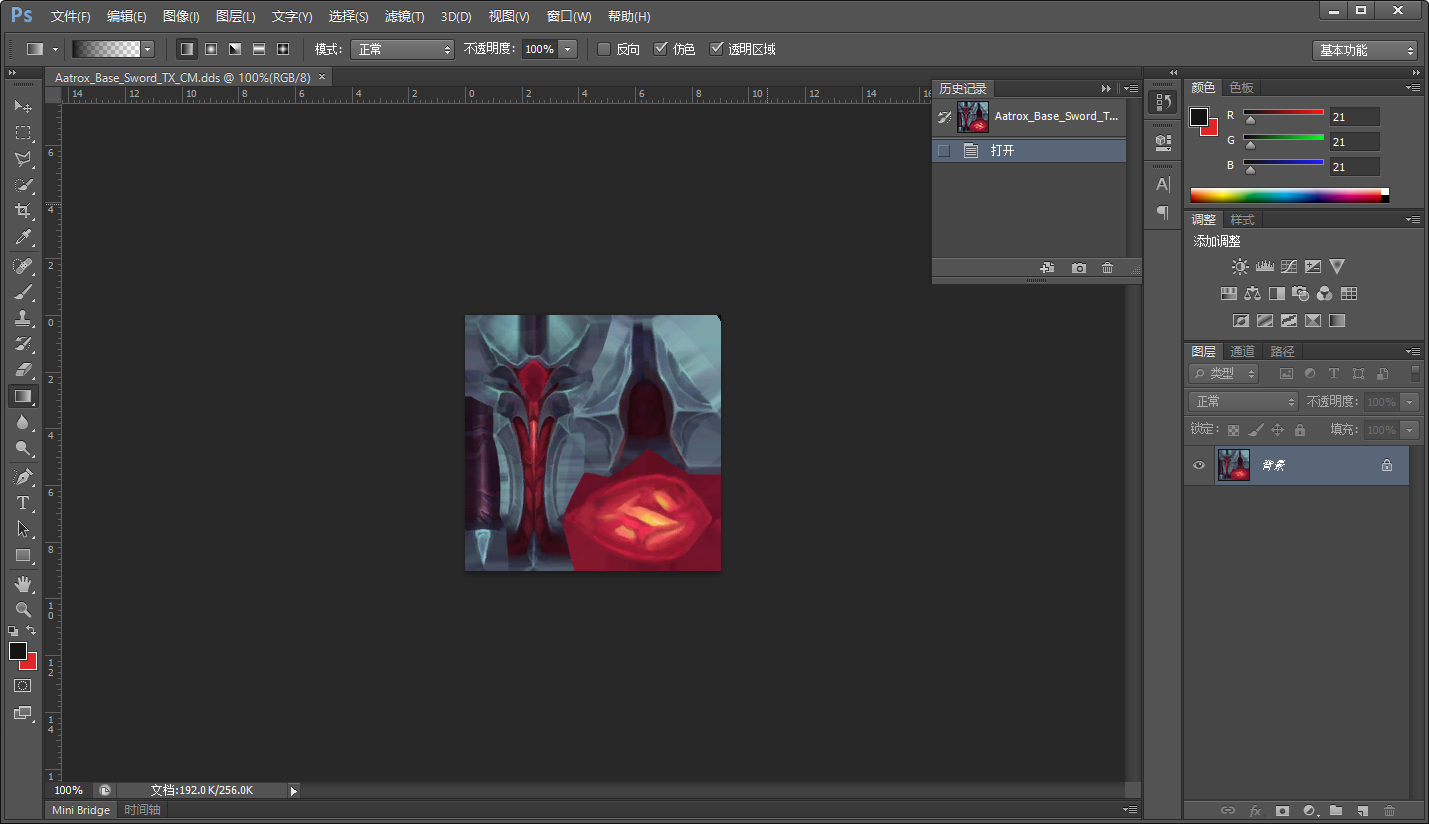Select the Clone Stamp tool
Viewport: 1429px width, 824px height.
click(x=23, y=318)
